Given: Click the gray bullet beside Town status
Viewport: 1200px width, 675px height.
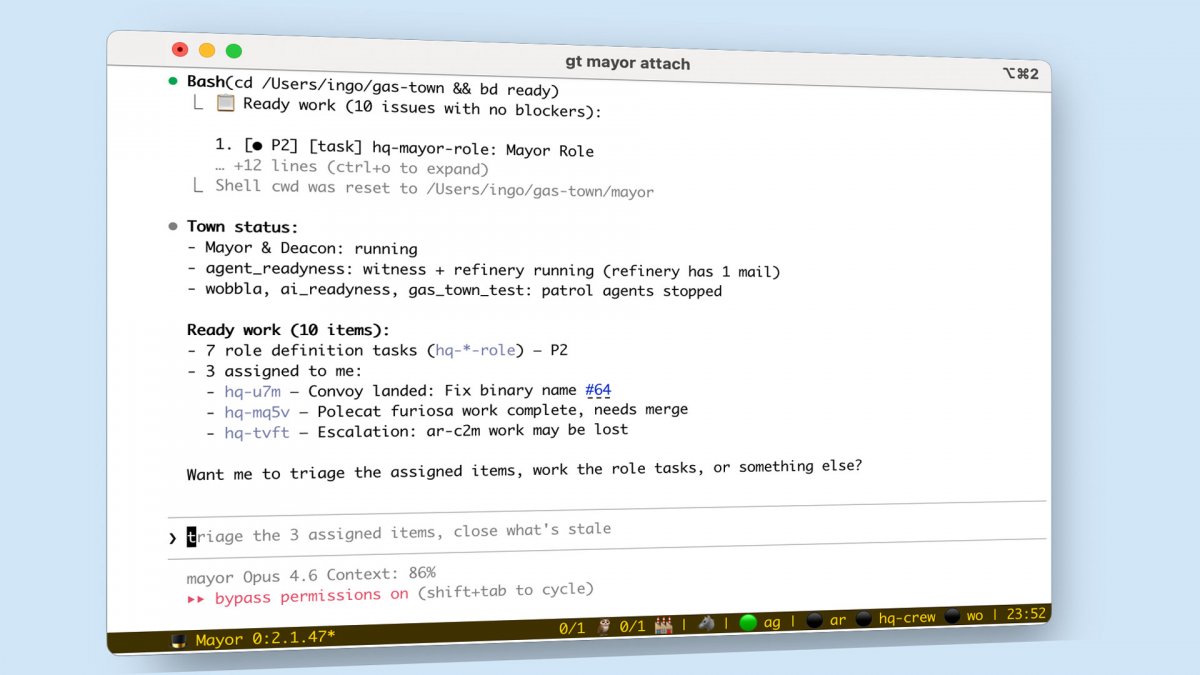Looking at the screenshot, I should click(172, 227).
